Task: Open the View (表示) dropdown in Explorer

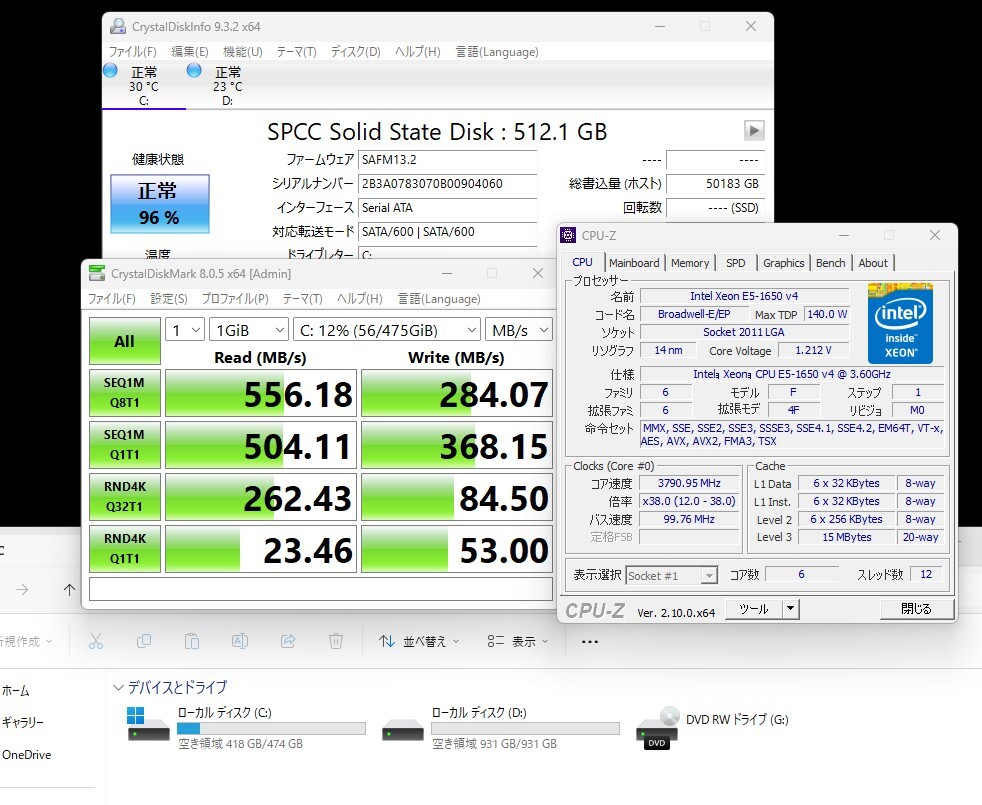Action: point(518,641)
